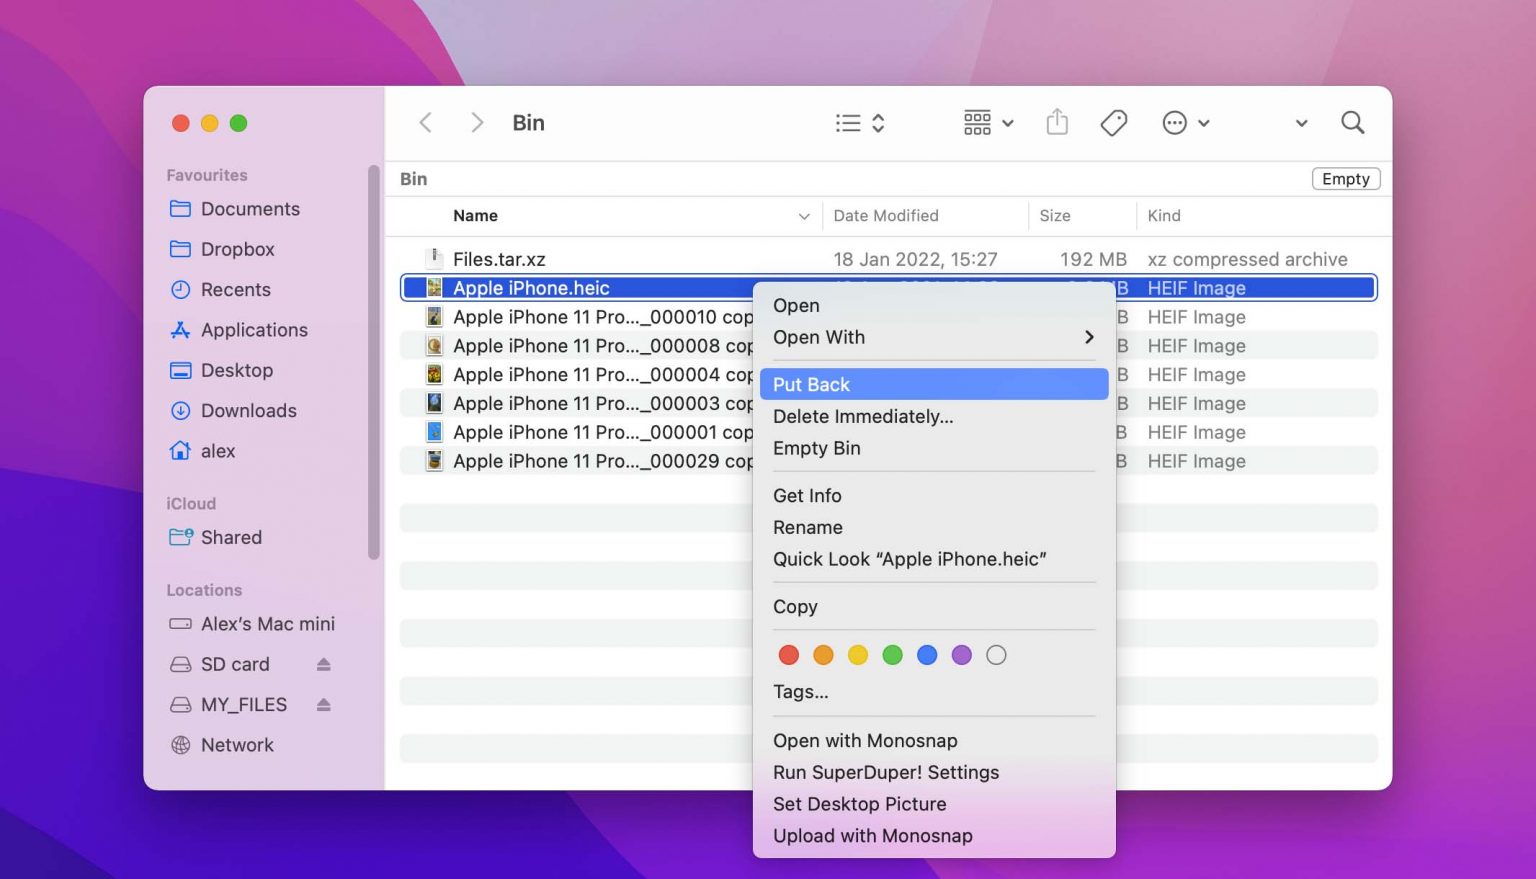
Task: Select Quick Look for Apple iPhone.heic
Action: (x=909, y=559)
